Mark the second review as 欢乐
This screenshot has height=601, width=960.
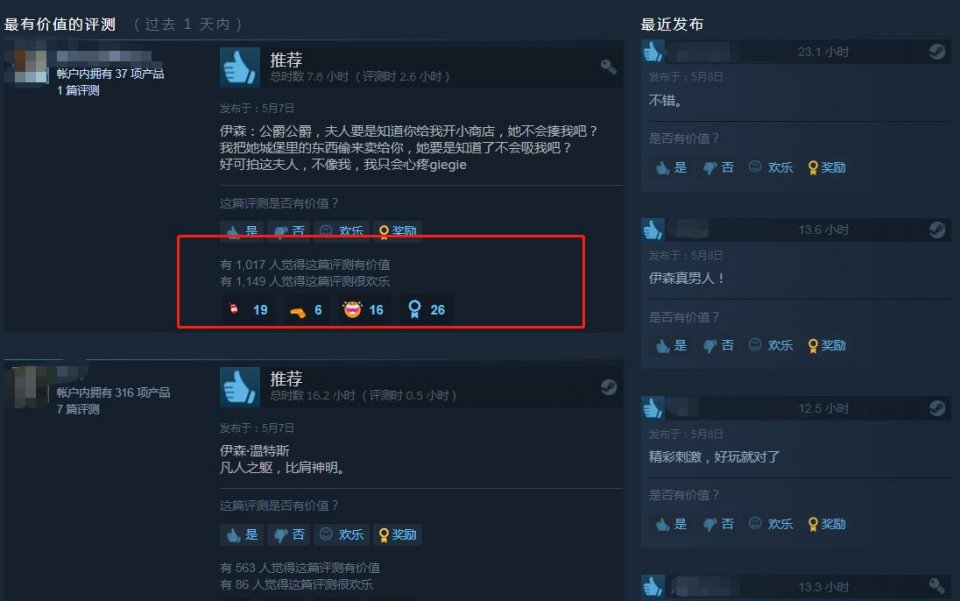342,534
